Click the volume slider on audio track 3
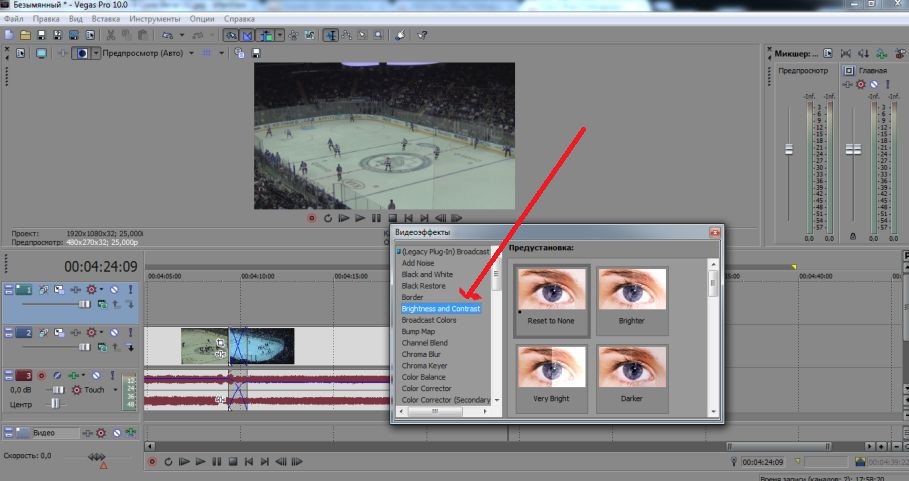This screenshot has height=481, width=909. pos(57,390)
